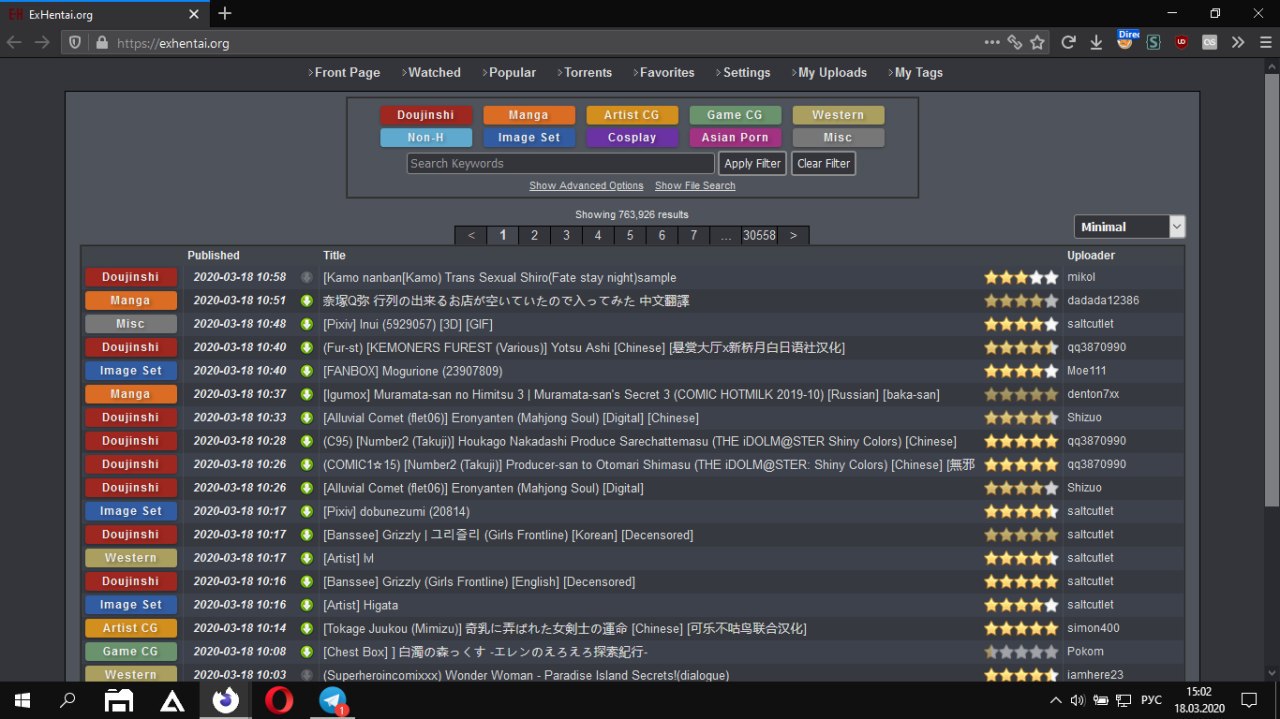Click the uBlock Origin shield icon
This screenshot has width=1280, height=719.
[x=1182, y=43]
